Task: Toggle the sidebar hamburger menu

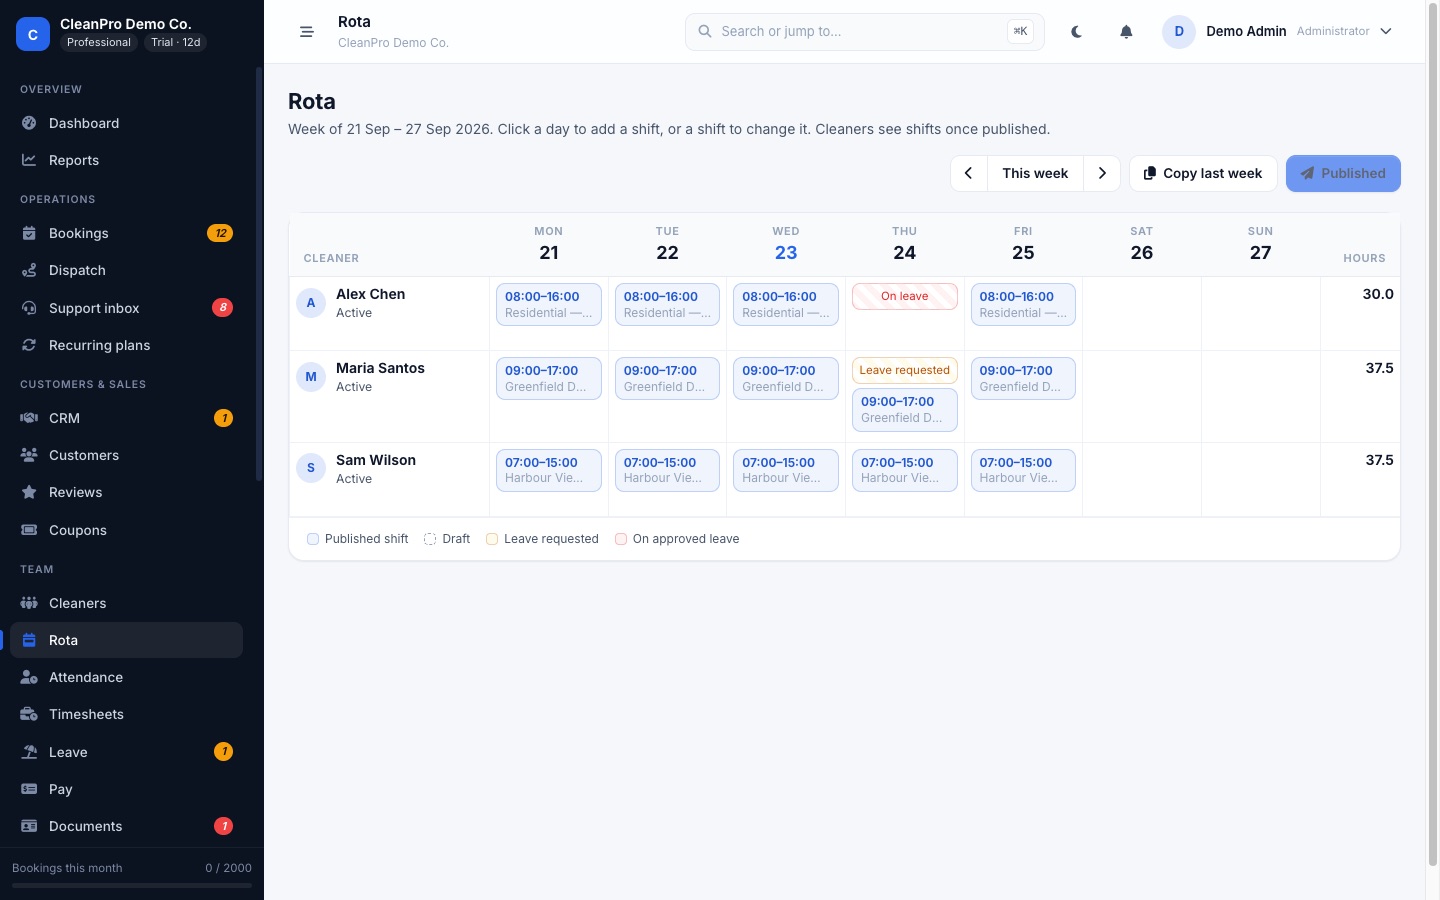Action: 307,32
